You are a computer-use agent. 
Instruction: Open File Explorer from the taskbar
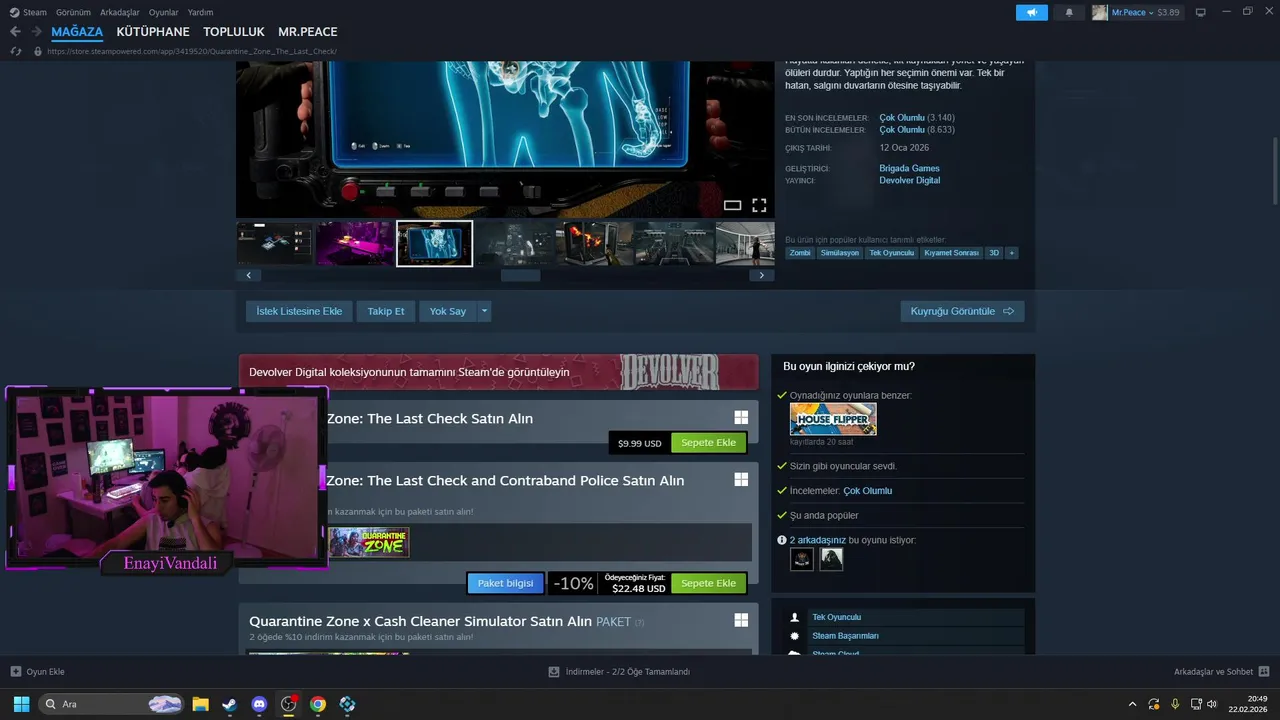(200, 704)
